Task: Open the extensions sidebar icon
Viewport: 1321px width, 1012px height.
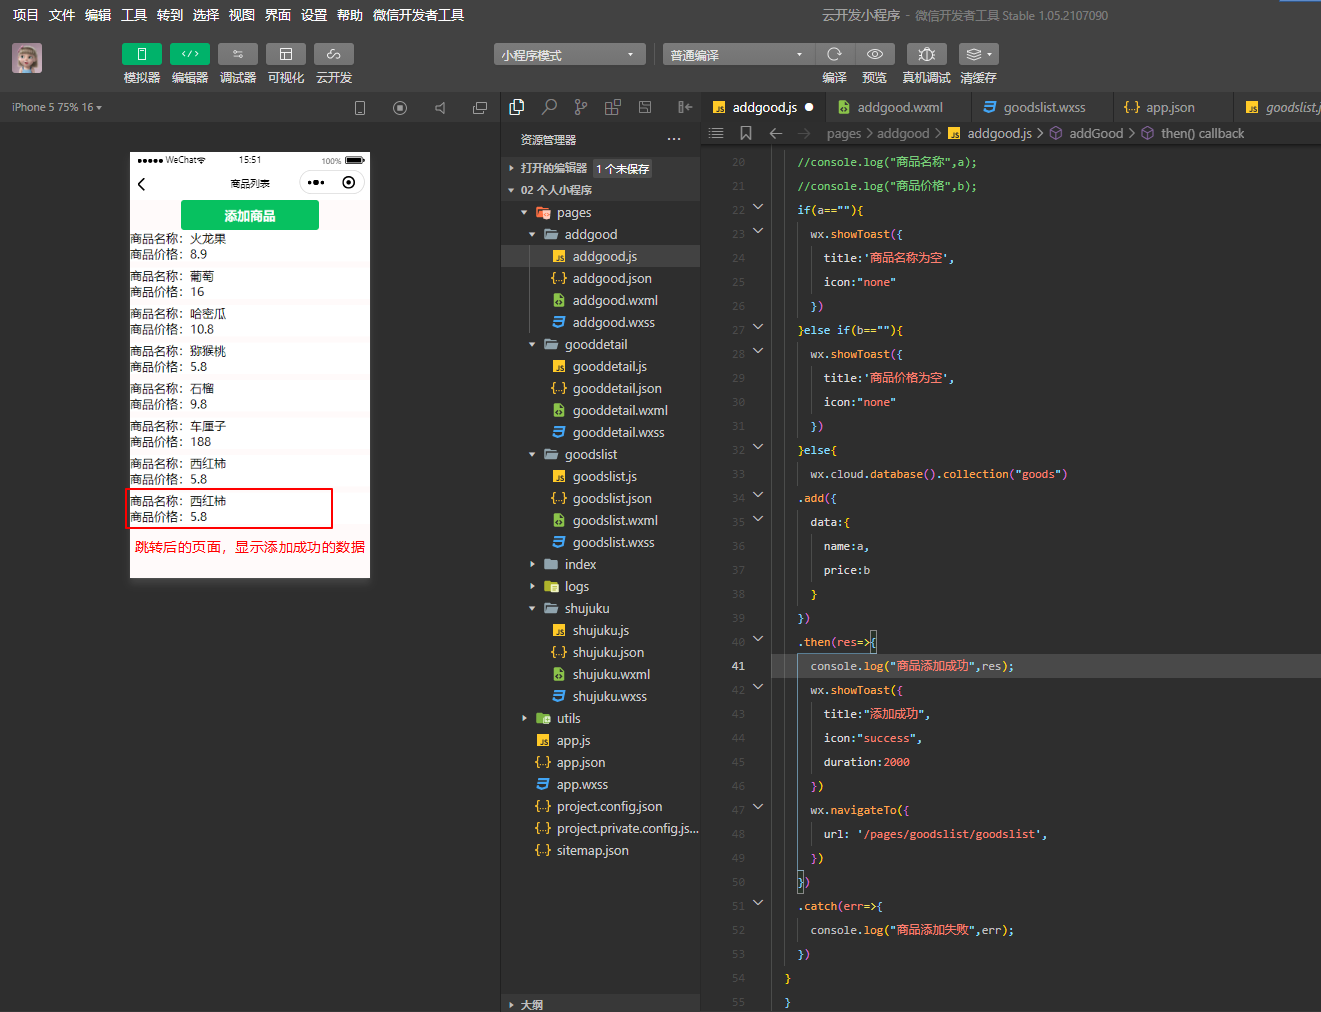Action: pyautogui.click(x=613, y=107)
